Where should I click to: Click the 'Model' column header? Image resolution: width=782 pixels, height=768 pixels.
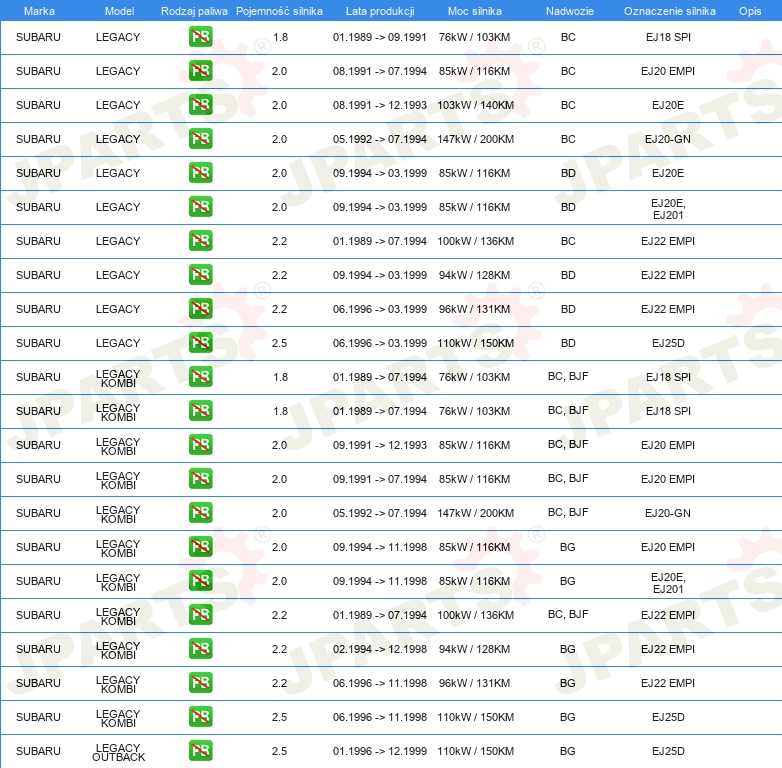[119, 11]
